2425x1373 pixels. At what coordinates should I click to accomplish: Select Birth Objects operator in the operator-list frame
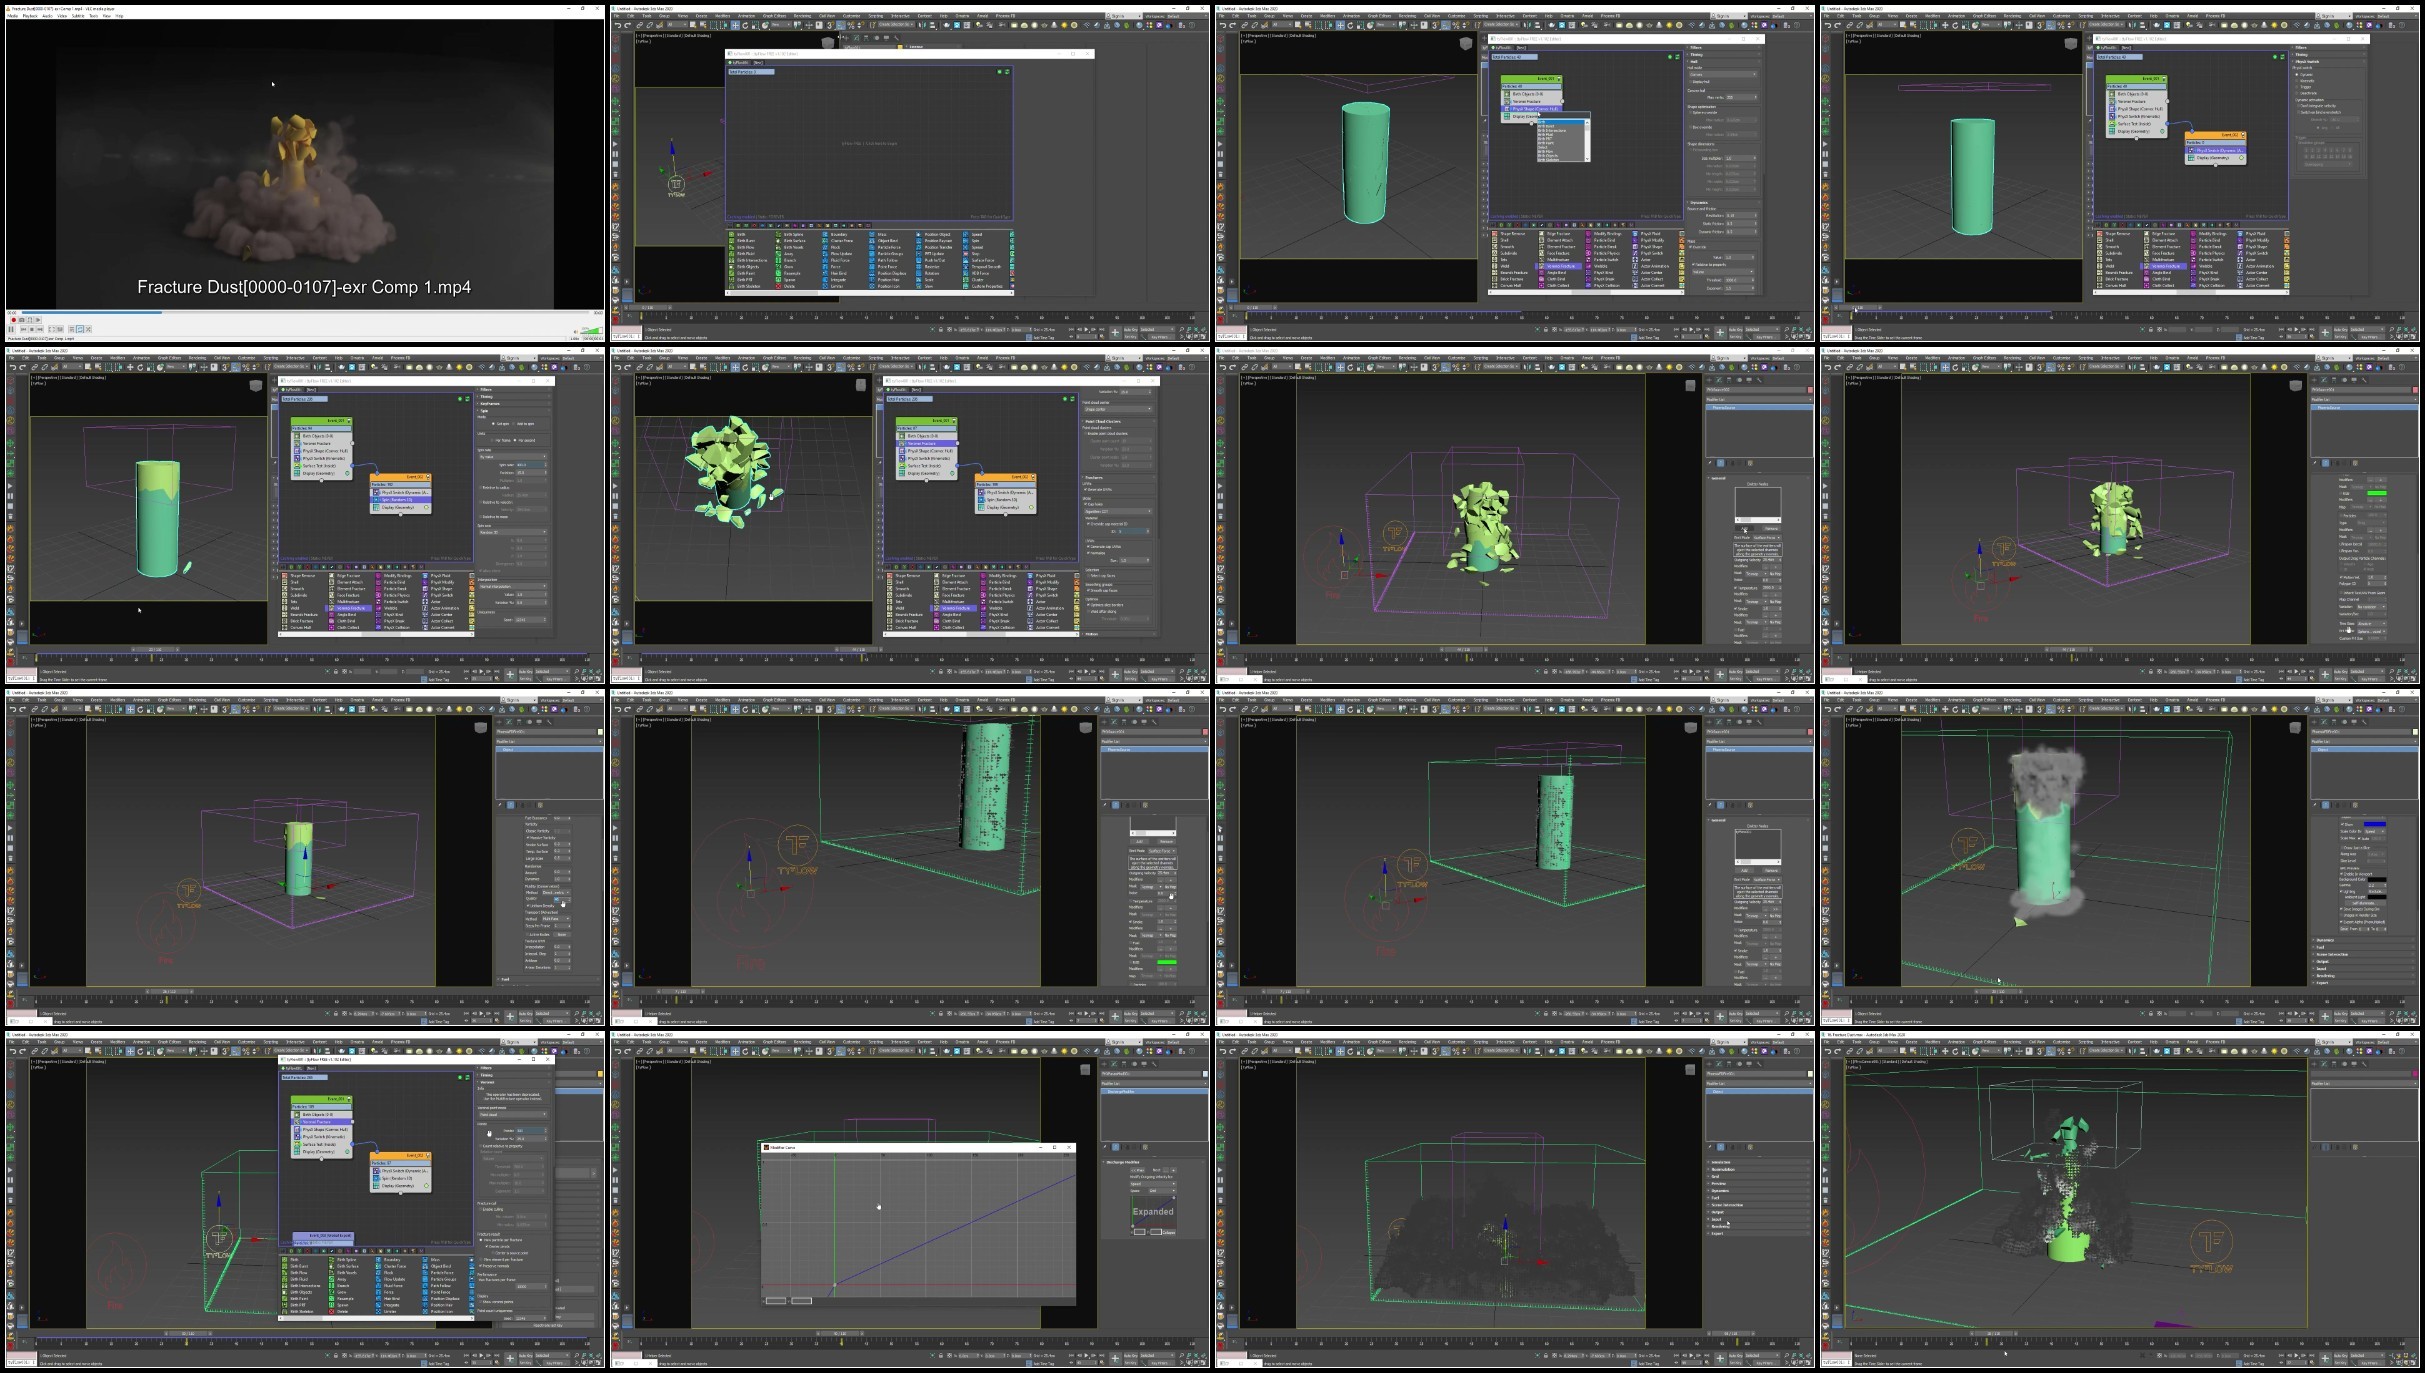pos(1530,94)
